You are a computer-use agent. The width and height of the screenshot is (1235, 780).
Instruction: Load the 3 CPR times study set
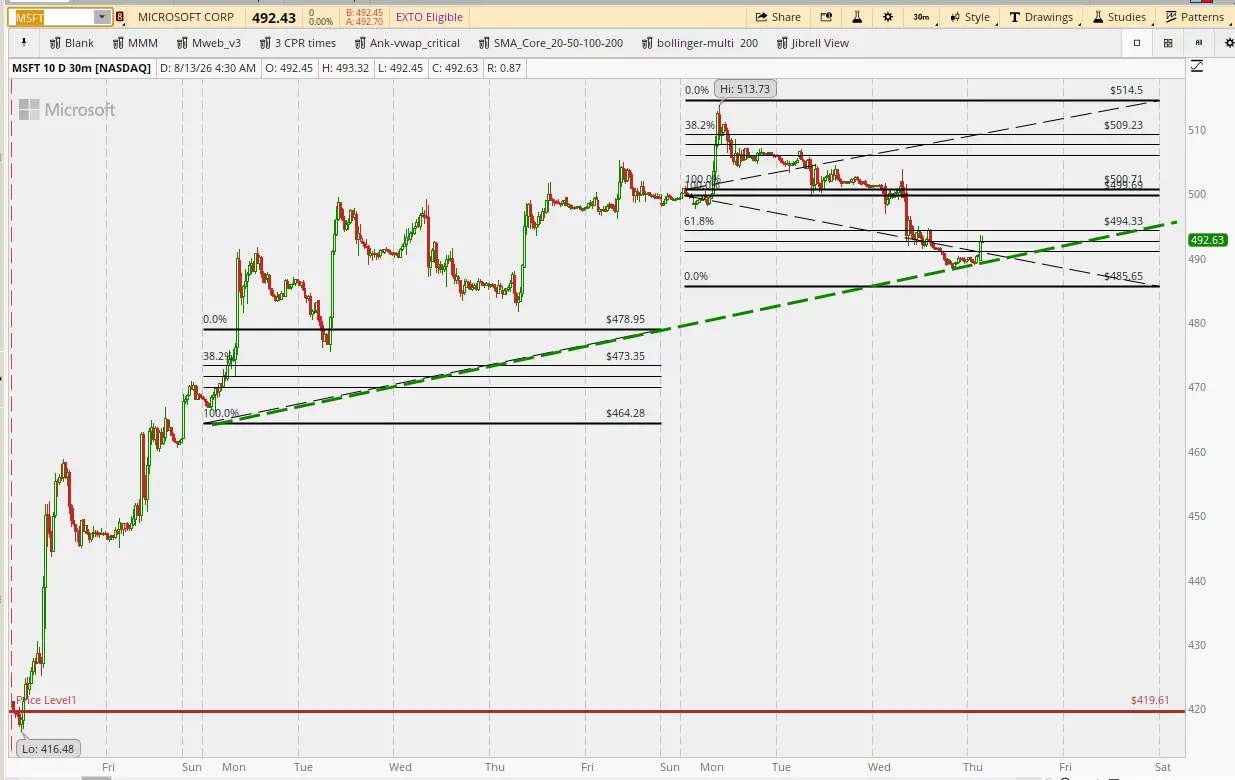(297, 43)
